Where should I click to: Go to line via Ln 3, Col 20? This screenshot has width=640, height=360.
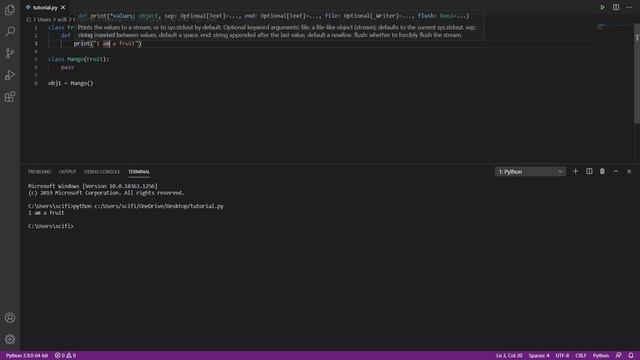[509, 356]
